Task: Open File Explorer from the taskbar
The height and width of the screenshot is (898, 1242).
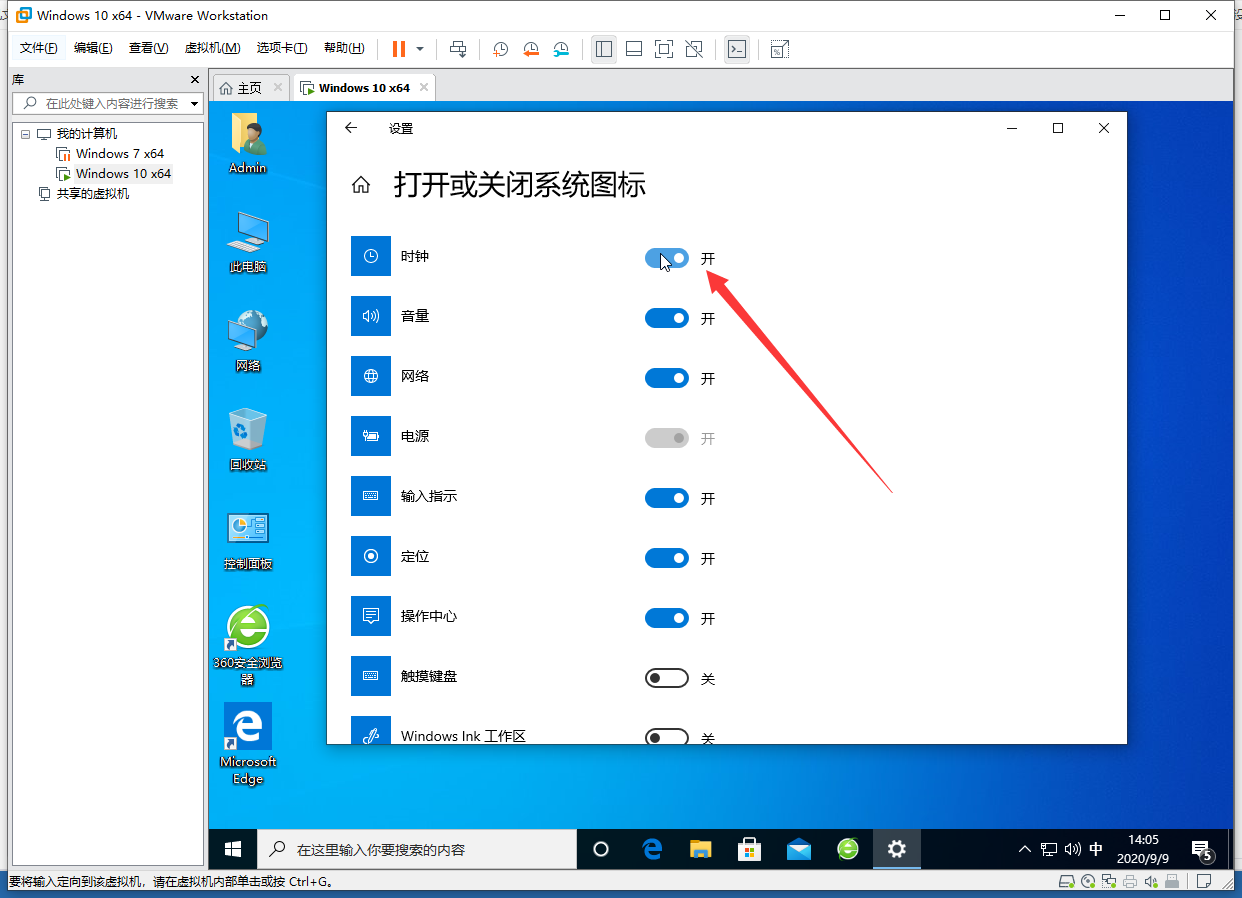Action: click(x=701, y=849)
